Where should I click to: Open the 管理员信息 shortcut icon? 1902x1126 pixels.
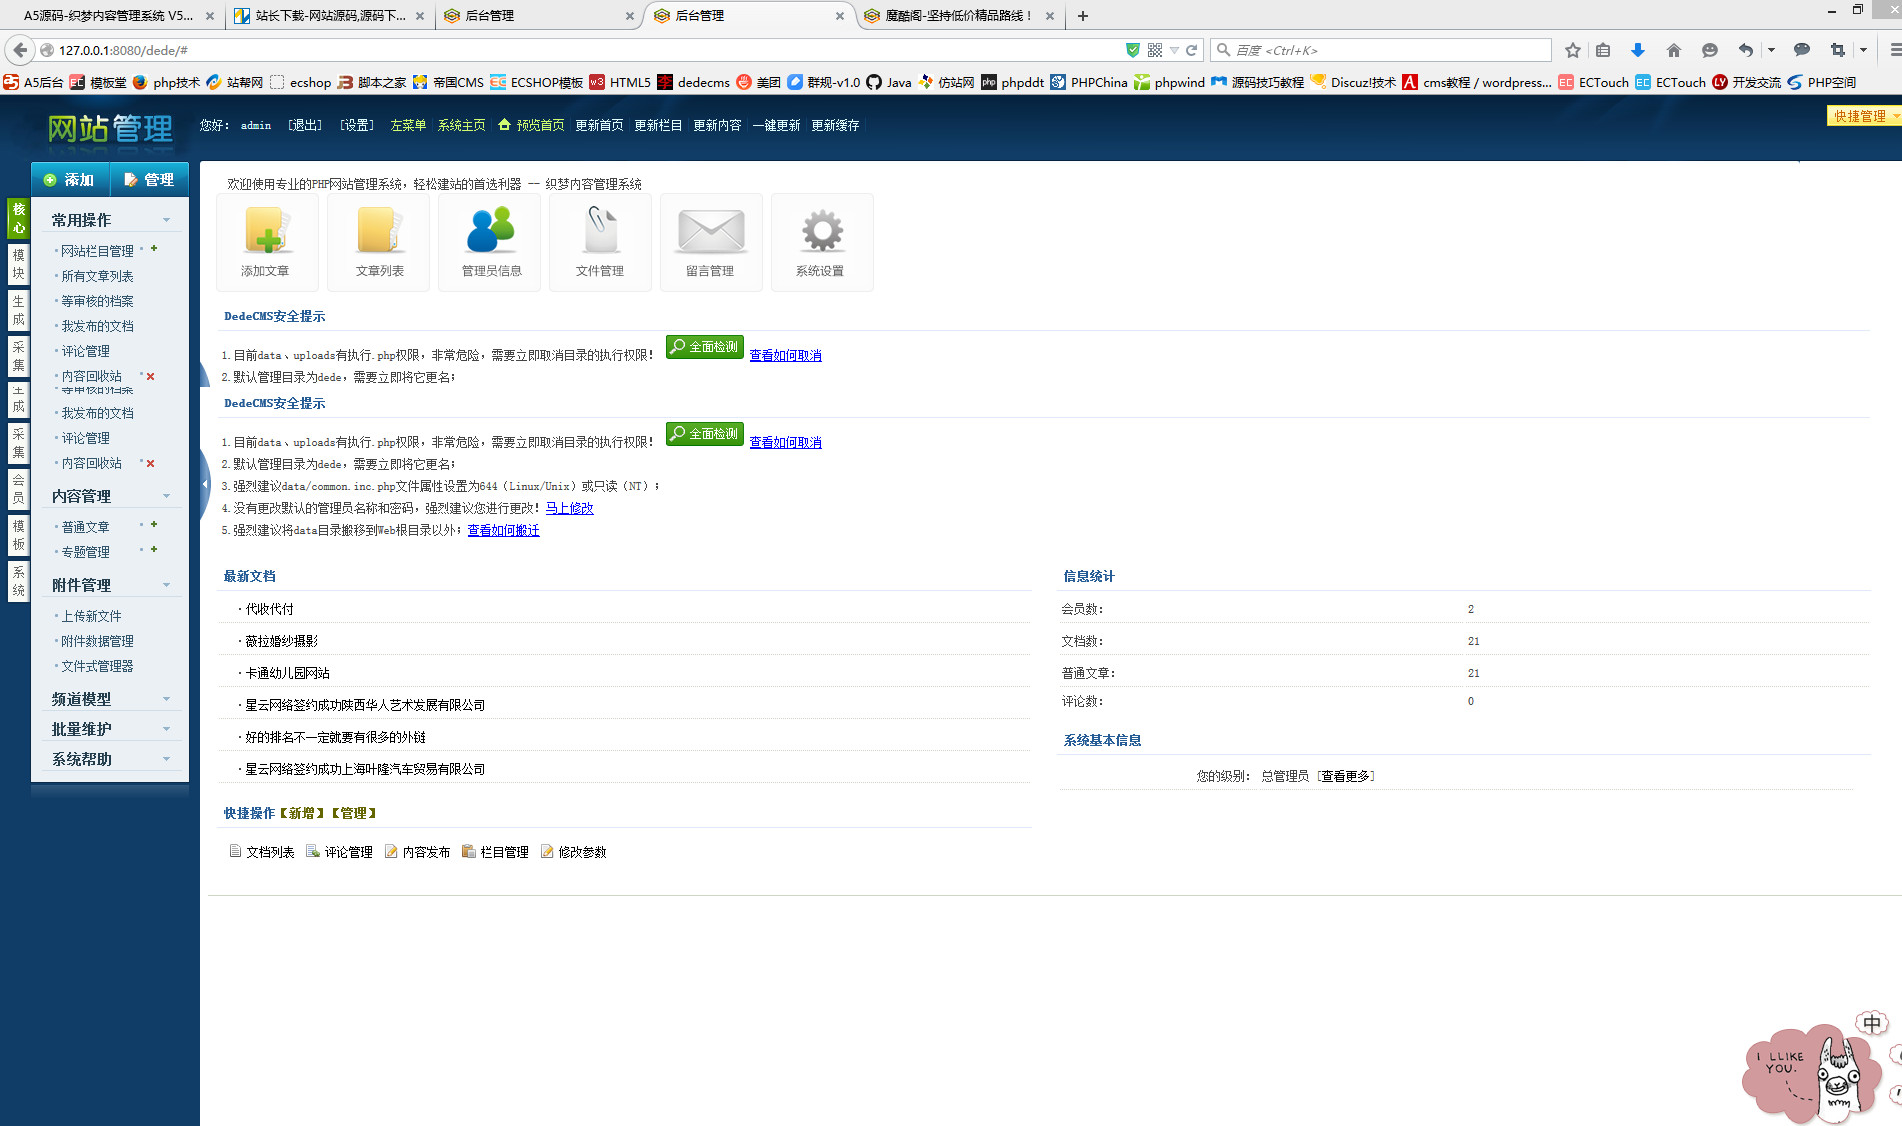tap(490, 241)
